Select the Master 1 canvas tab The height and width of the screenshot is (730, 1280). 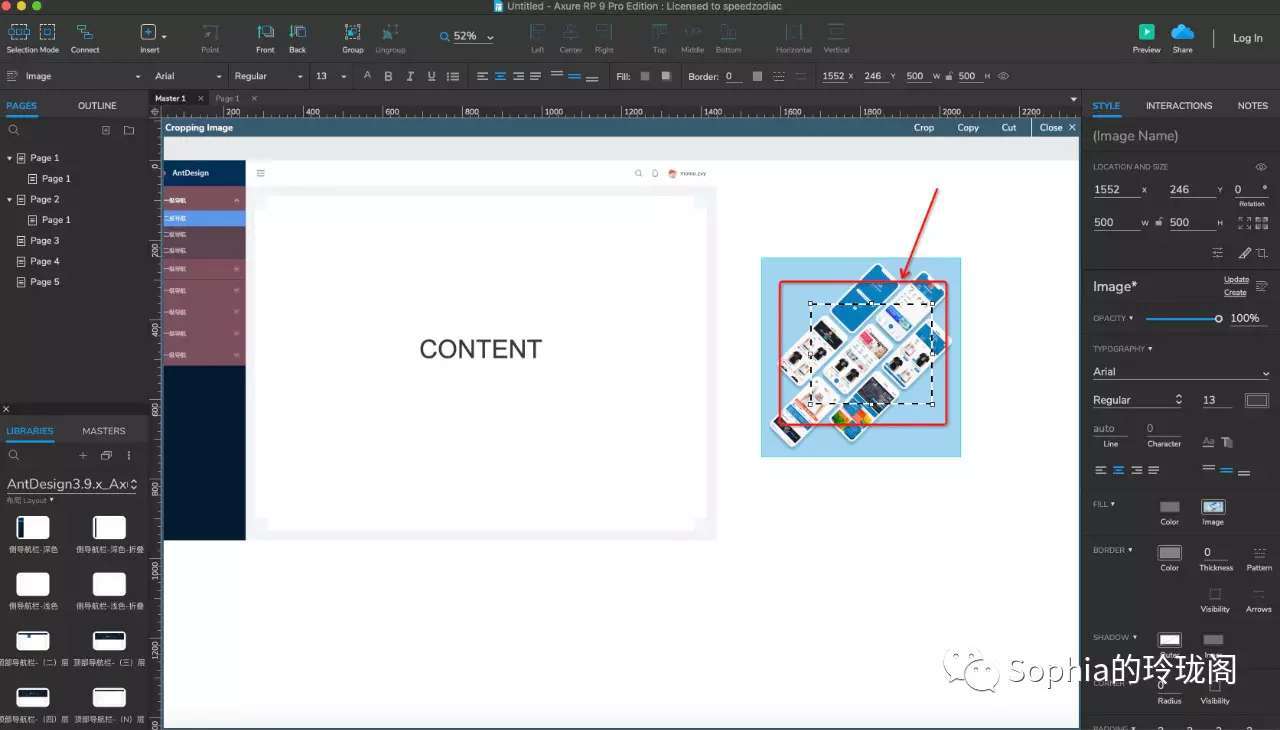pos(170,98)
